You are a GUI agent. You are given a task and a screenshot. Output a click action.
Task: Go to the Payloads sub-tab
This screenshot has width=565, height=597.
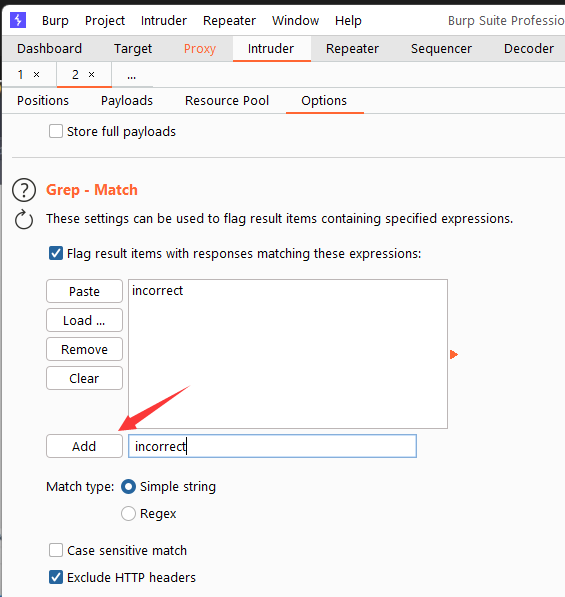(x=127, y=101)
